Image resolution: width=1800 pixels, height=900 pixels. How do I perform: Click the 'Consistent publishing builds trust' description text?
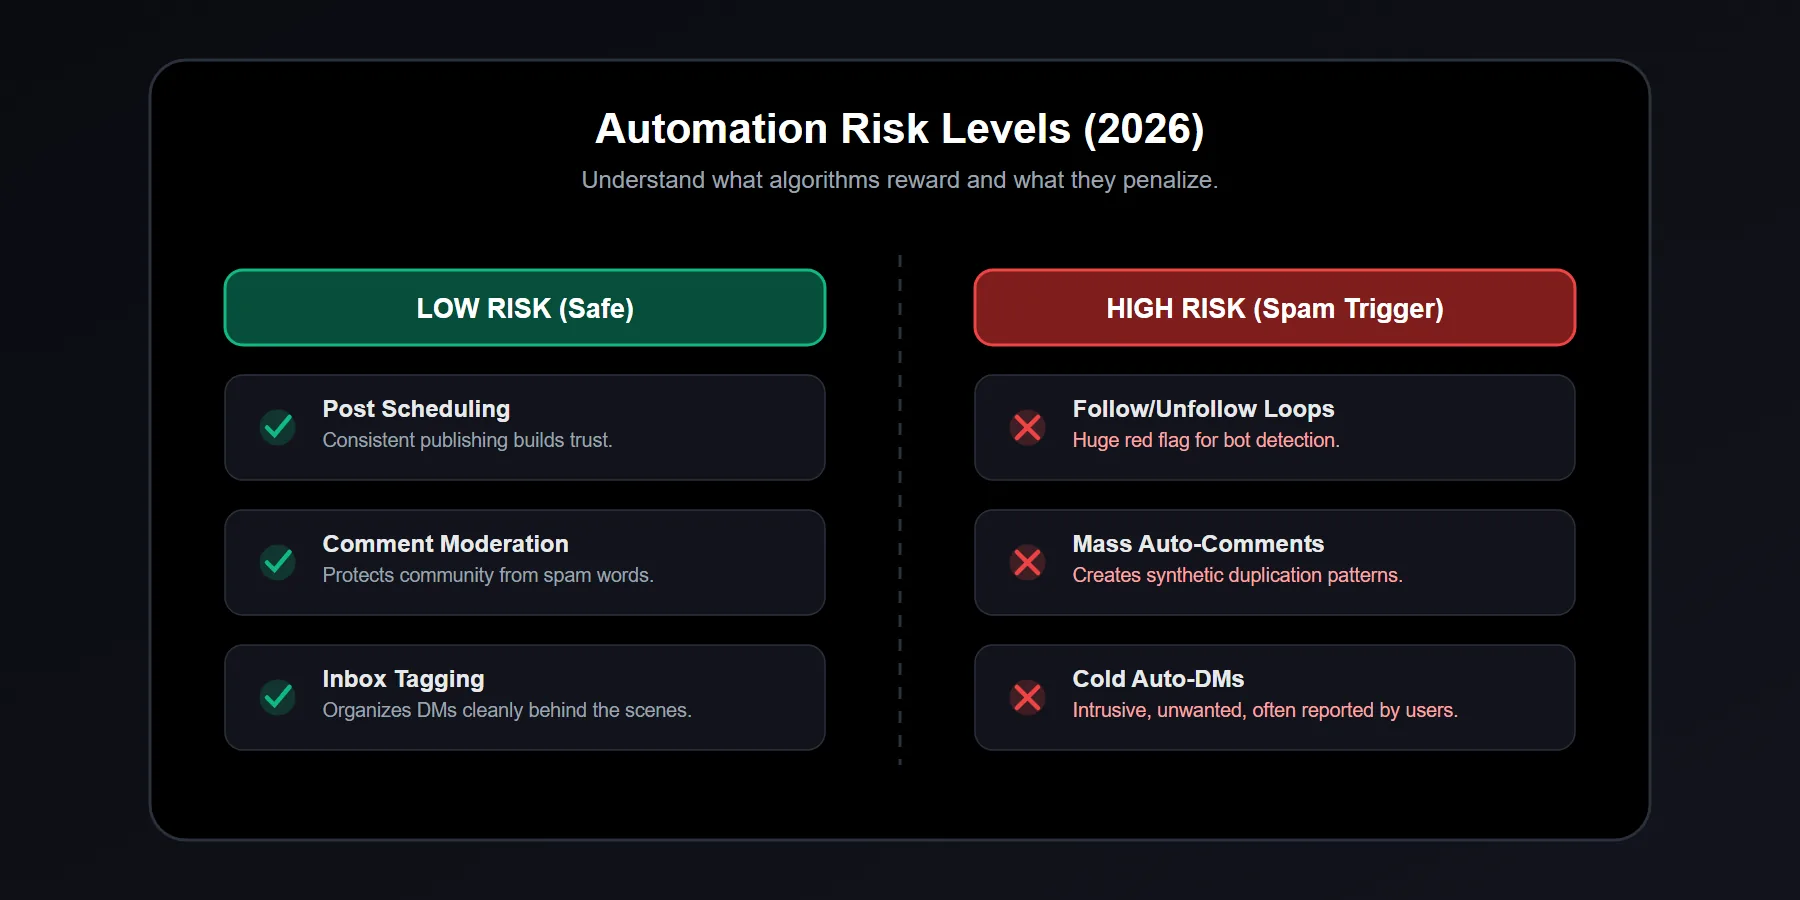click(467, 440)
